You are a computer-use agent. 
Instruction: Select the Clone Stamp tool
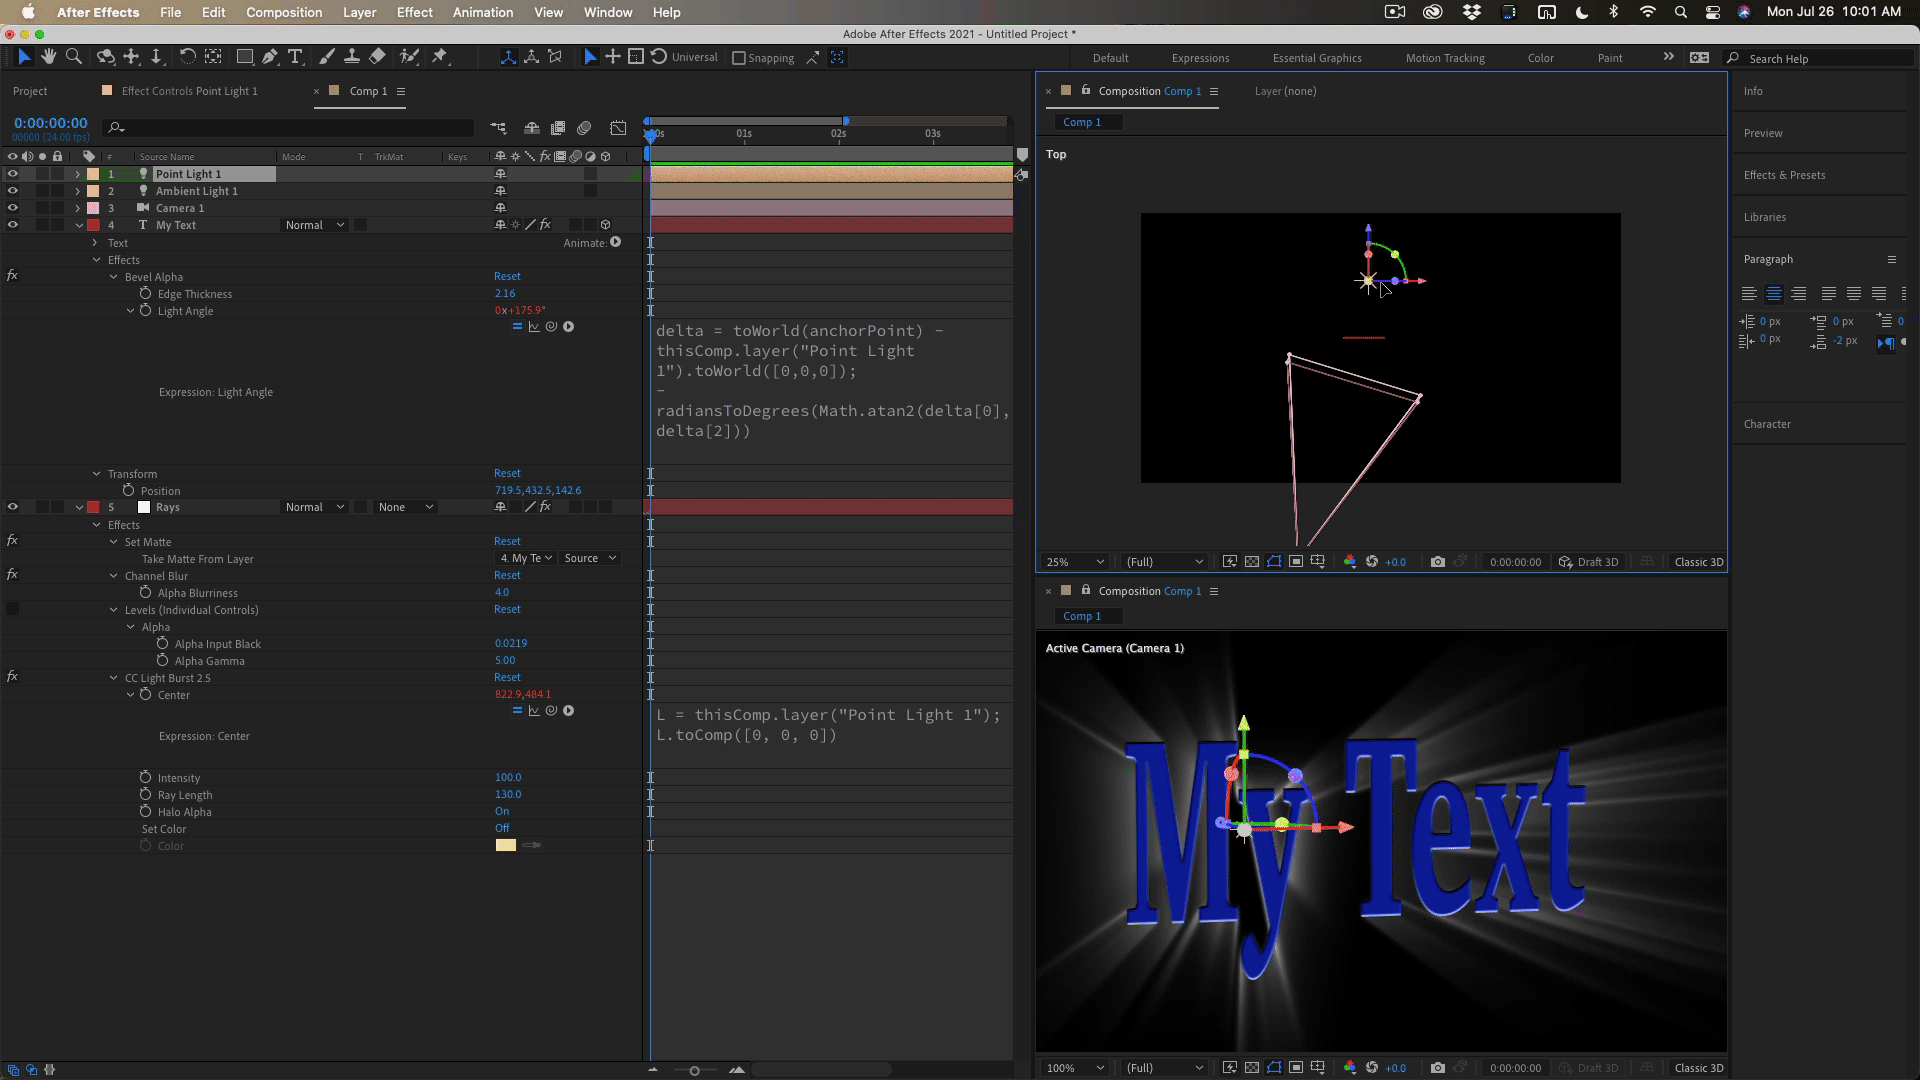click(352, 57)
